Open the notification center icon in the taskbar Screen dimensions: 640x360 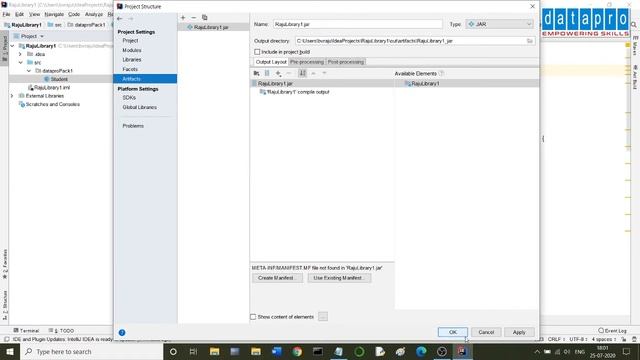coord(627,351)
